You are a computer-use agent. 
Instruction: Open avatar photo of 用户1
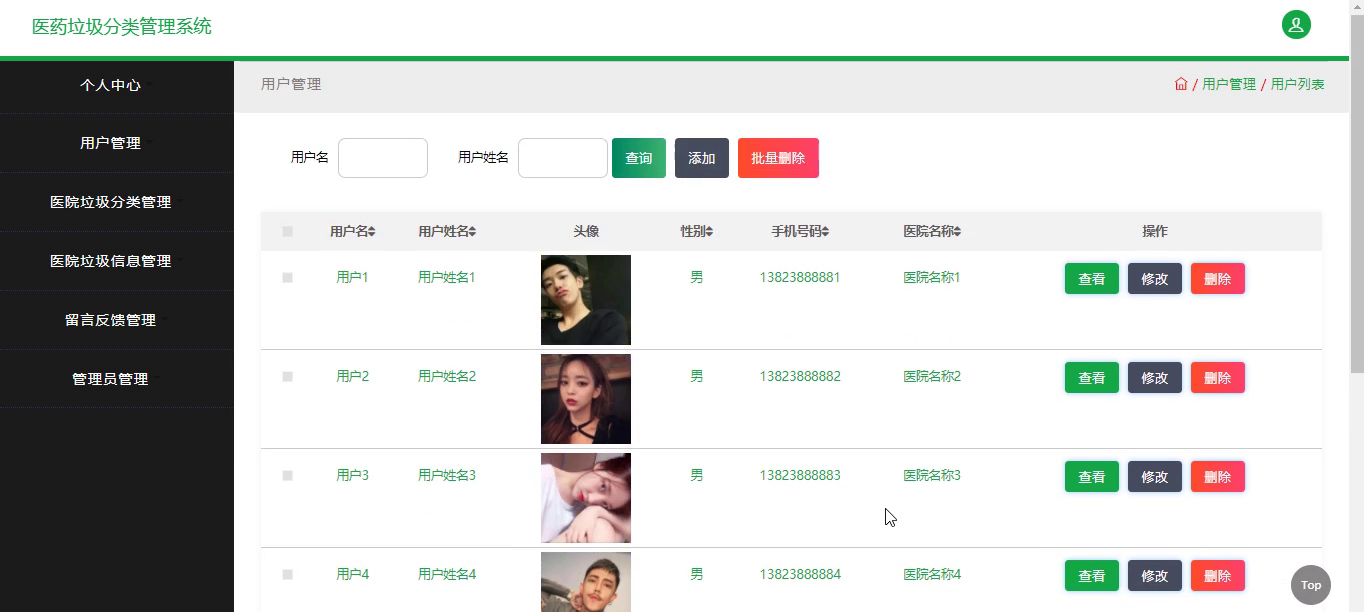[586, 300]
